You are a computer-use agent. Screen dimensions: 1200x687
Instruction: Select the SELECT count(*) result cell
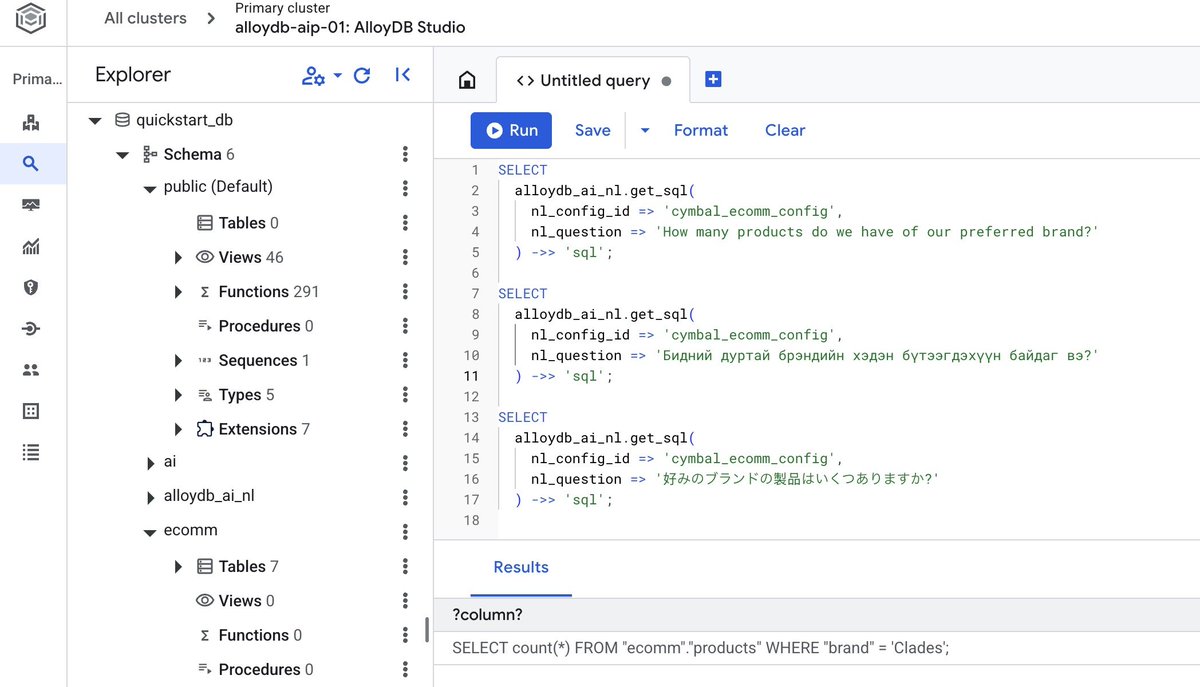[700, 648]
